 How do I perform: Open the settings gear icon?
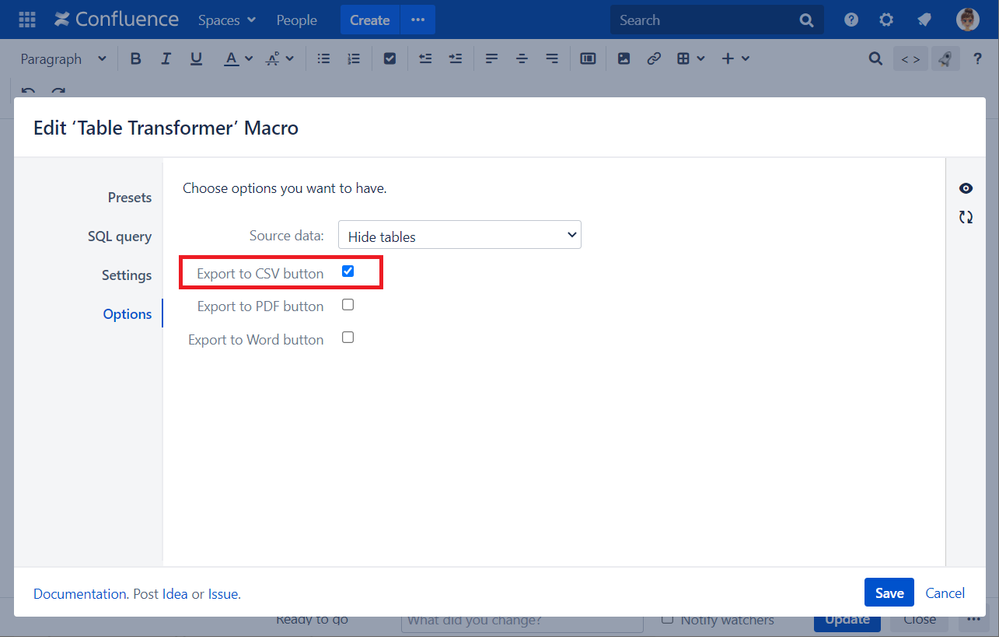[x=886, y=20]
